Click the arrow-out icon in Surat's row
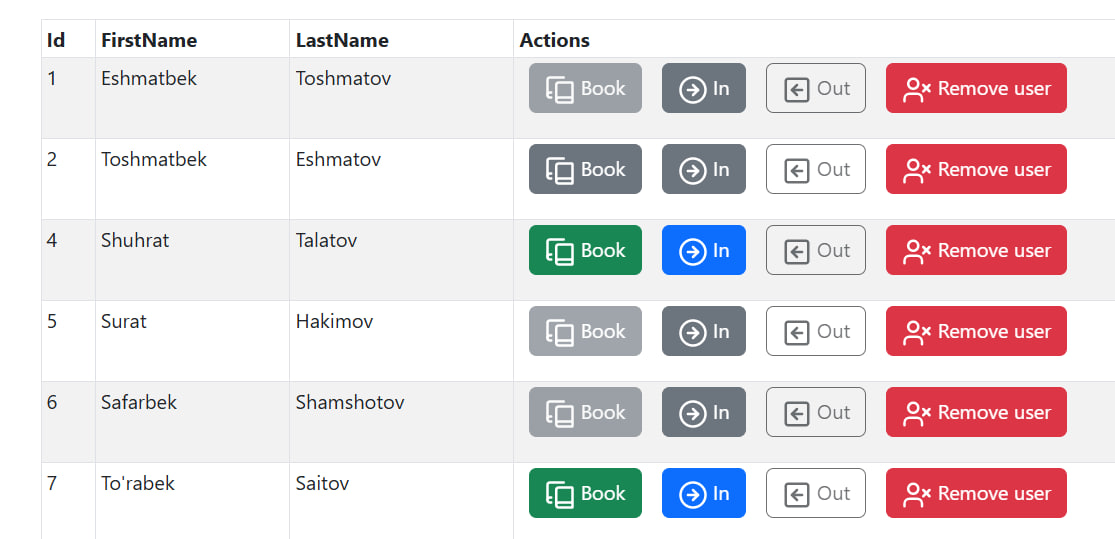Viewport: 1115px width, 539px height. tap(796, 332)
